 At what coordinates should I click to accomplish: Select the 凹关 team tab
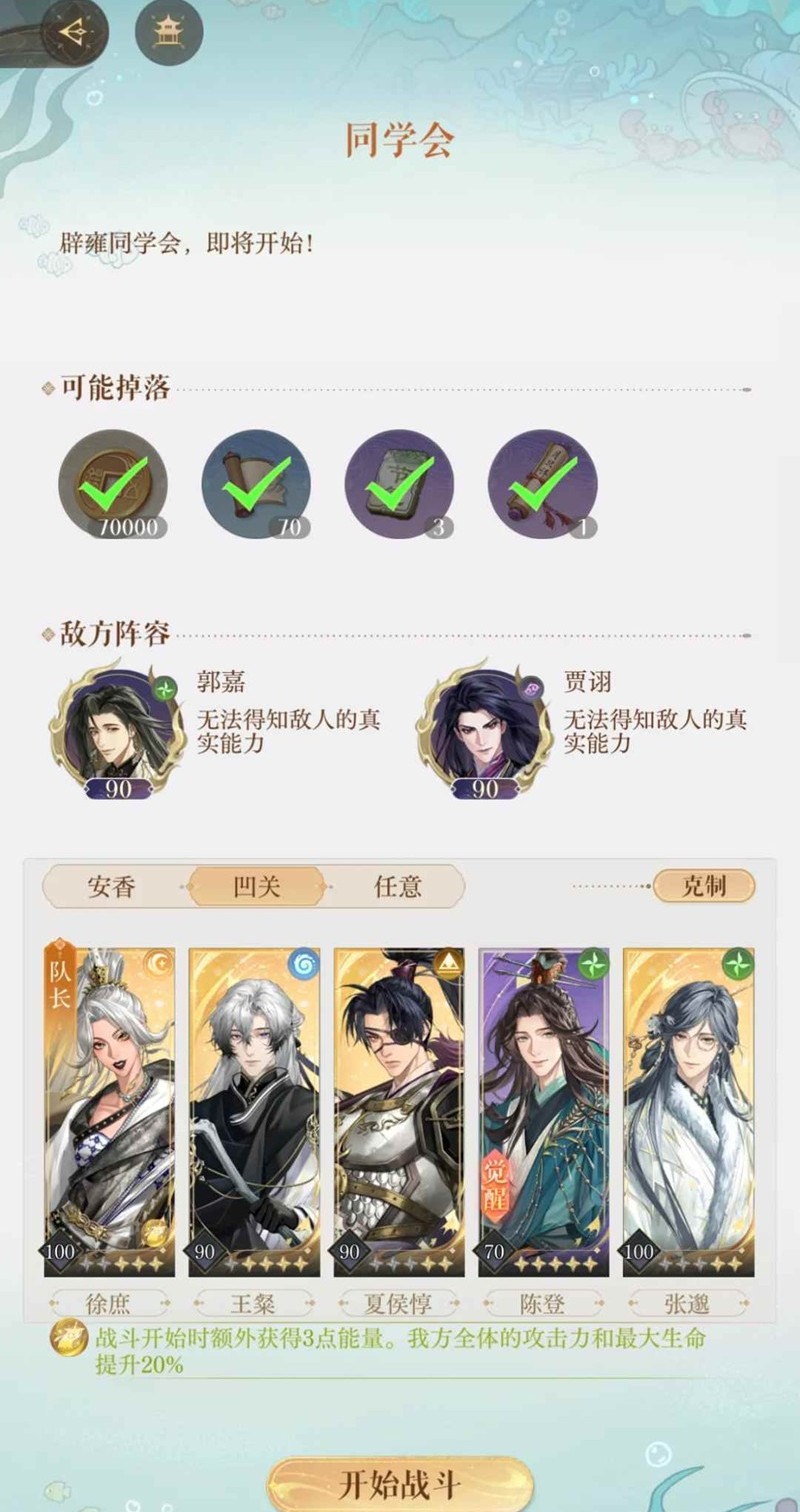[x=256, y=887]
